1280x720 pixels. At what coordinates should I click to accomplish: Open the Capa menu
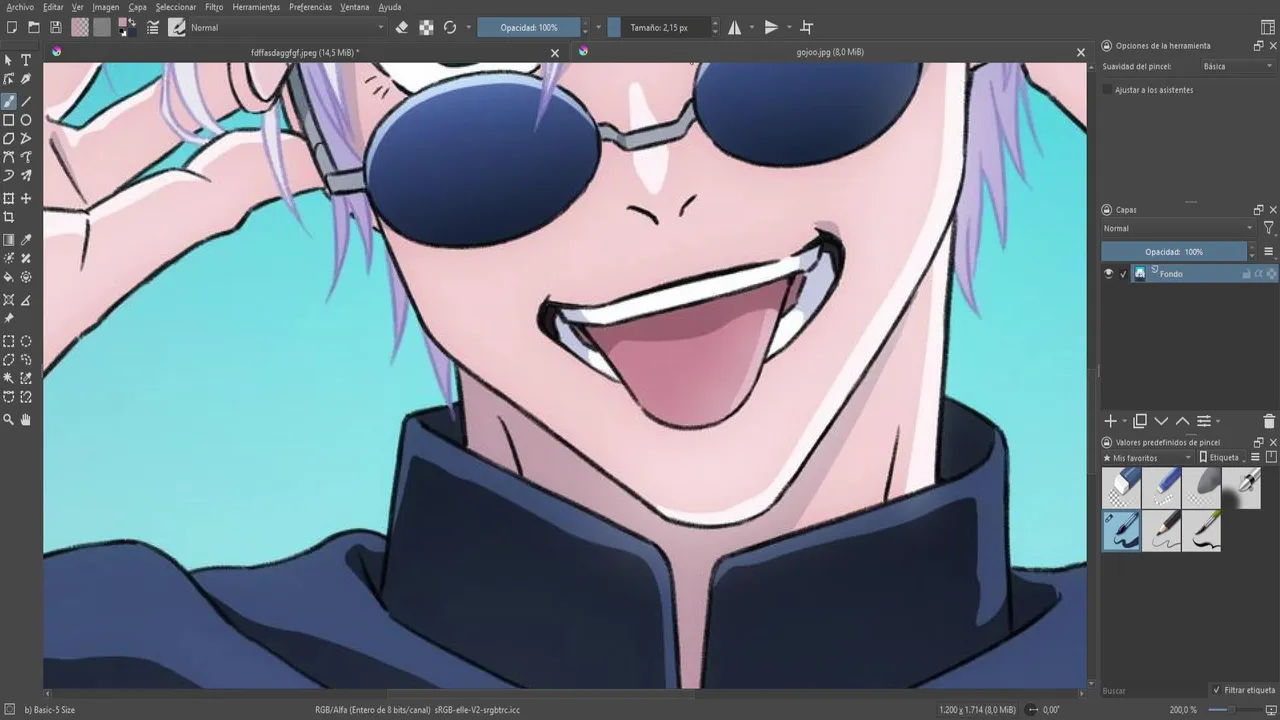tap(137, 7)
